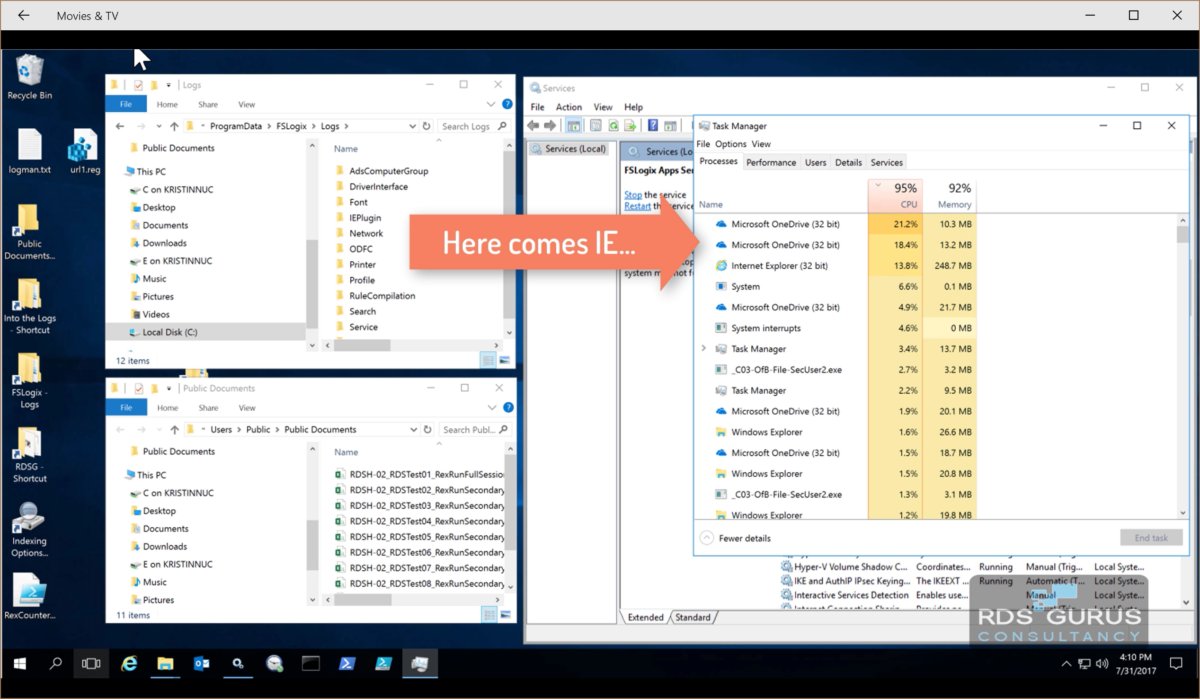This screenshot has width=1200, height=699.
Task: Open FSLogix Logs desktop shortcut
Action: [x=29, y=381]
